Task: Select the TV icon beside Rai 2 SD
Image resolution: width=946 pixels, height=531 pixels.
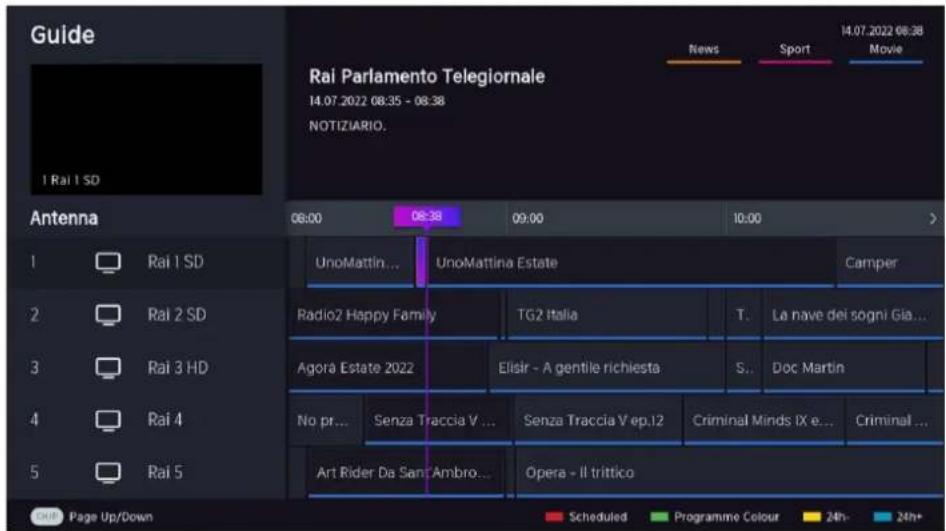Action: (x=108, y=315)
